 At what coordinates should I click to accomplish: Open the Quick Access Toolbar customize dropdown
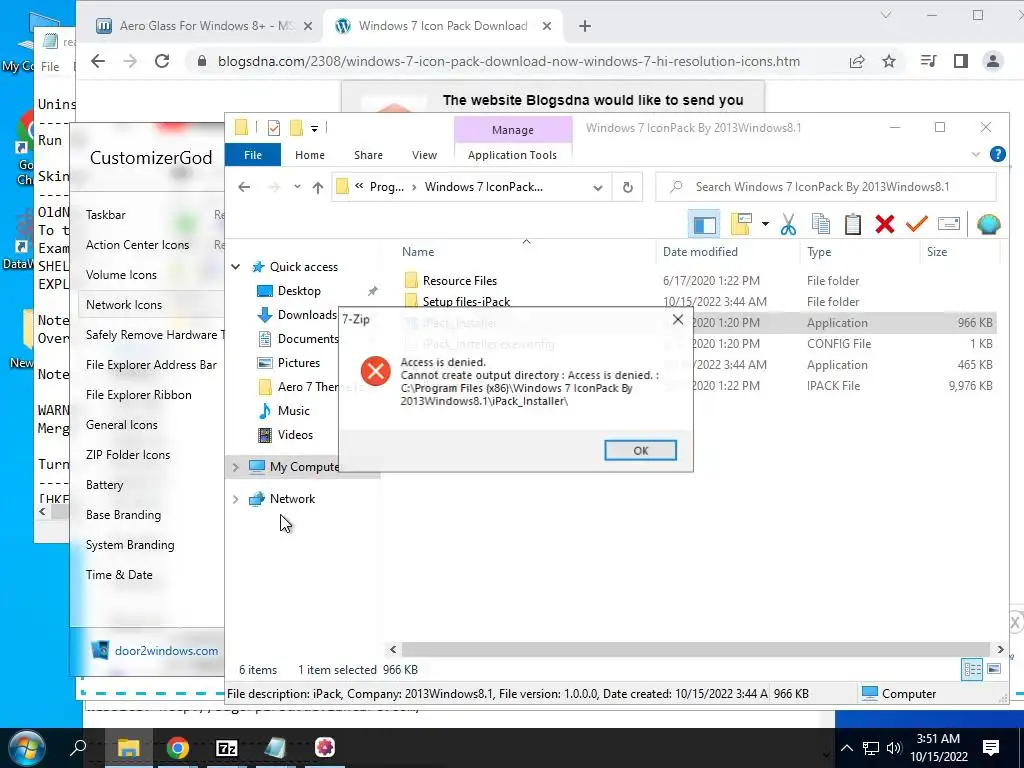[314, 129]
